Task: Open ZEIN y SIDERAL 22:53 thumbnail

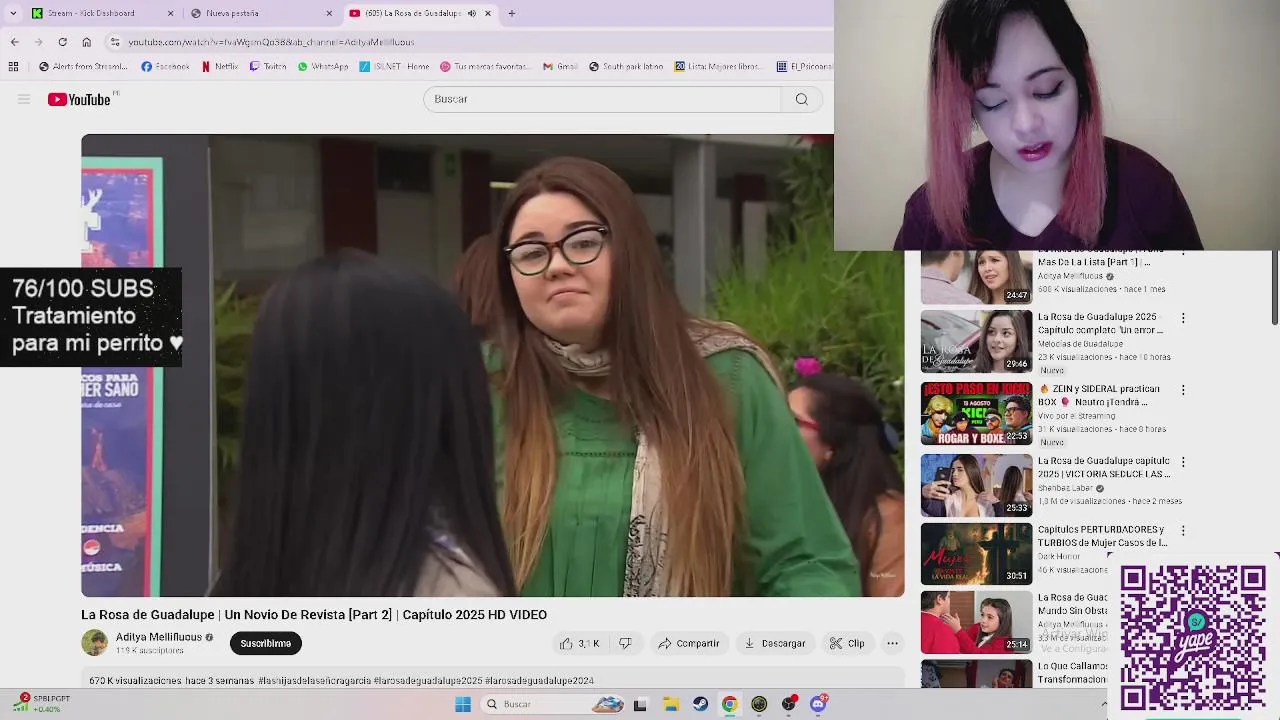Action: [x=976, y=414]
